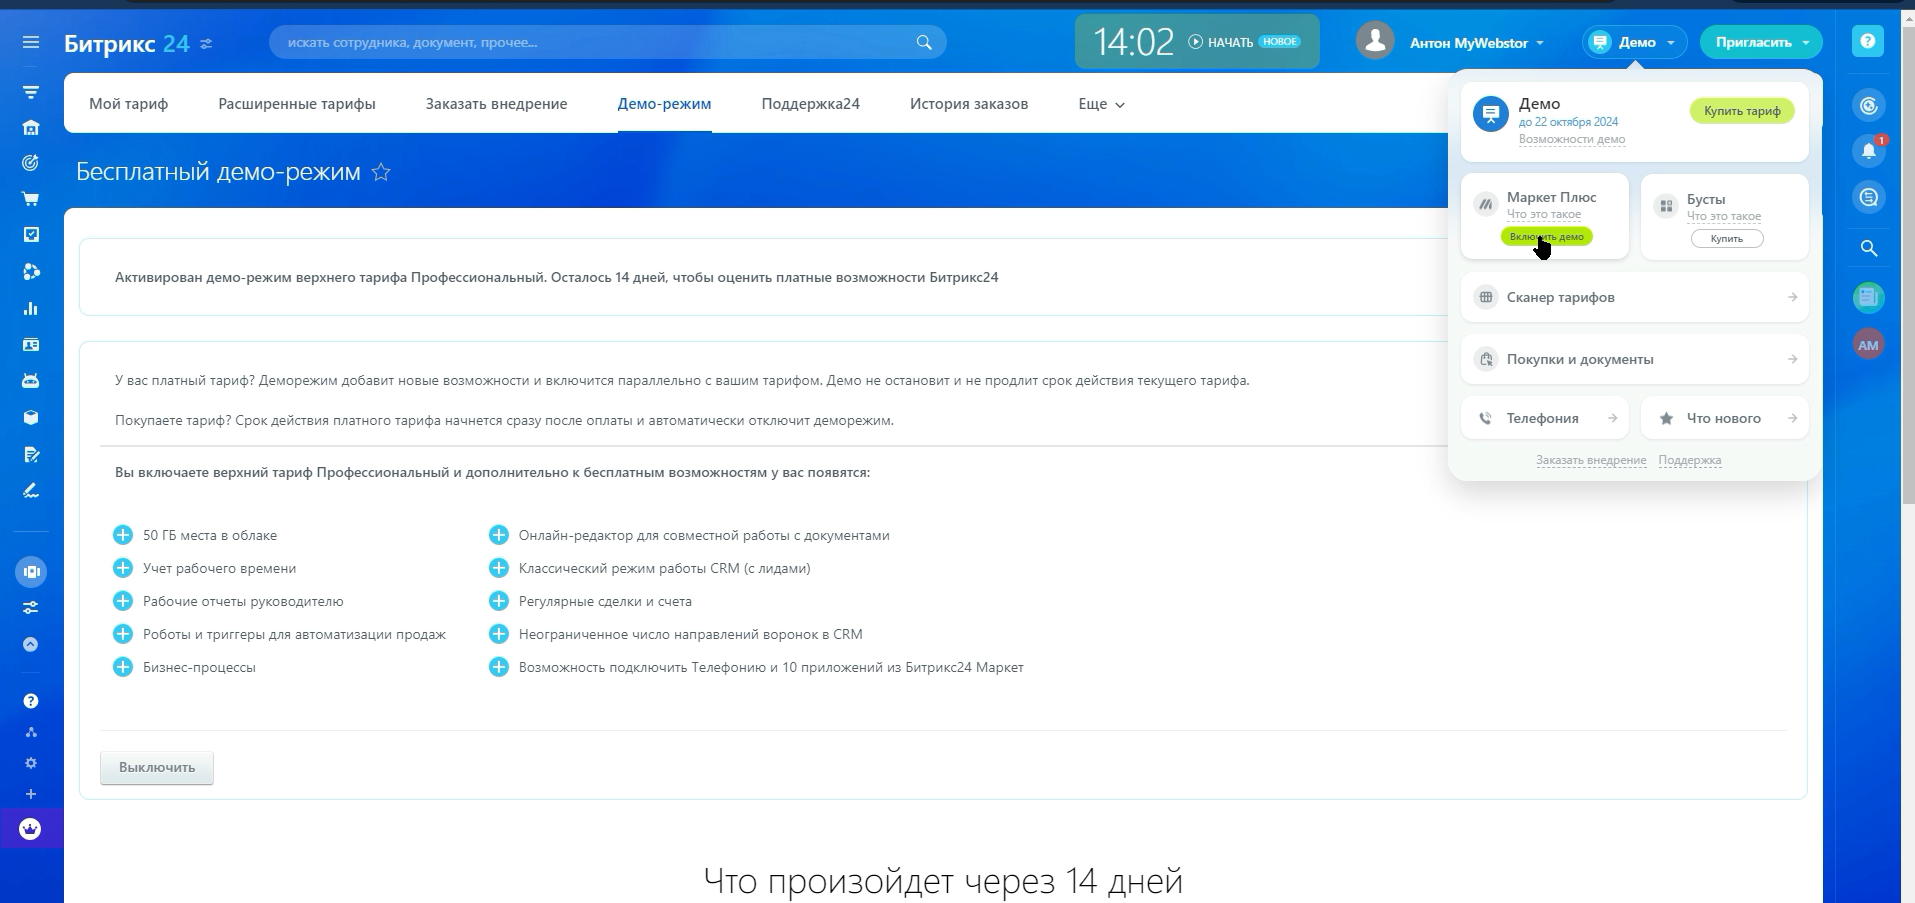1915x903 pixels.
Task: Click the search magnifier in right panel
Action: (x=1869, y=248)
